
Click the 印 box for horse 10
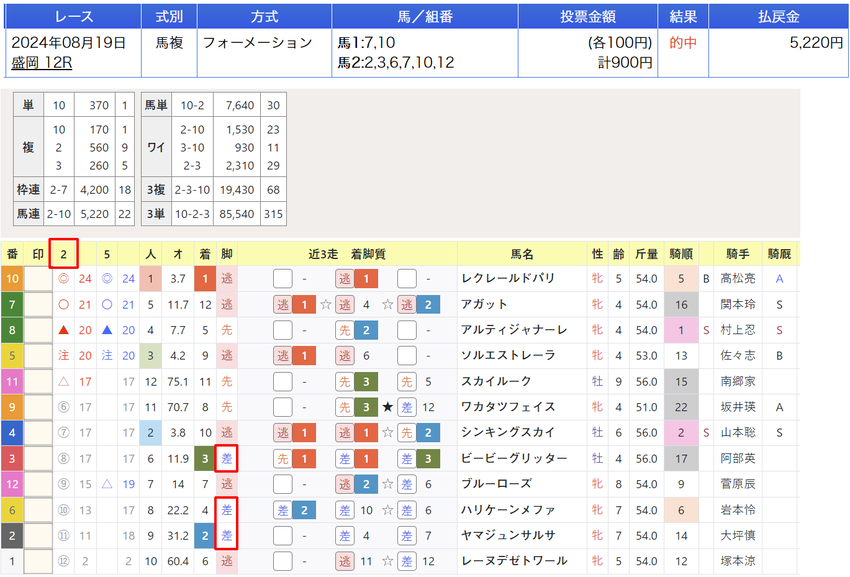(38, 279)
